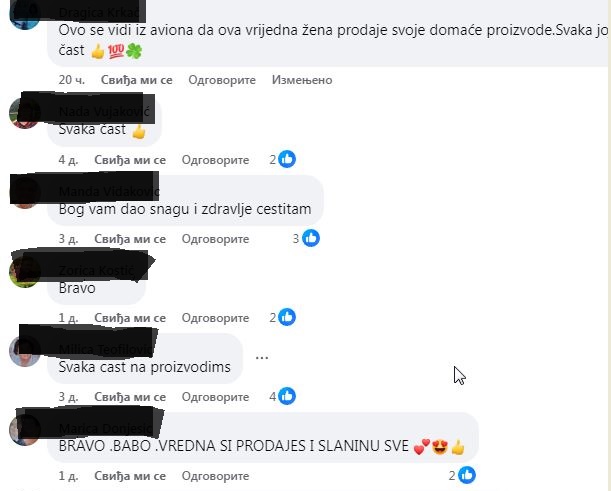Click "Измењено" link on first comment
The height and width of the screenshot is (491, 611).
[302, 80]
